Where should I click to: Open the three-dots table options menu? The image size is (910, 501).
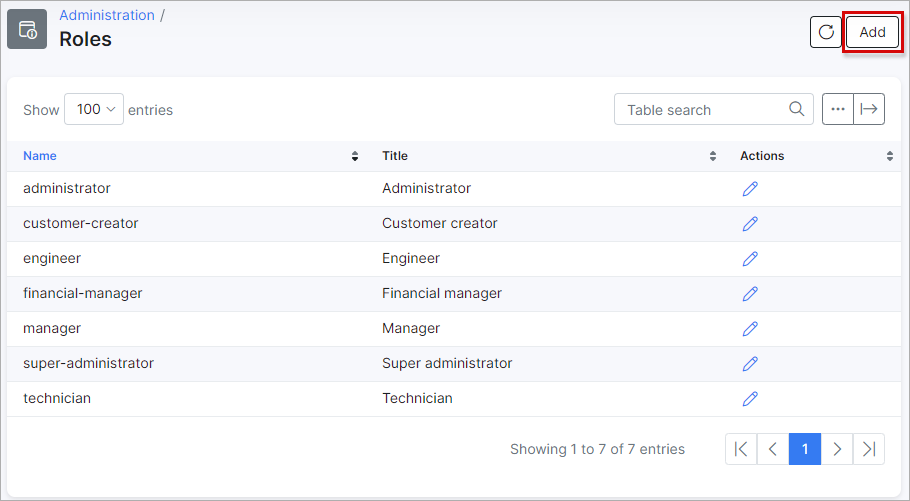(837, 109)
